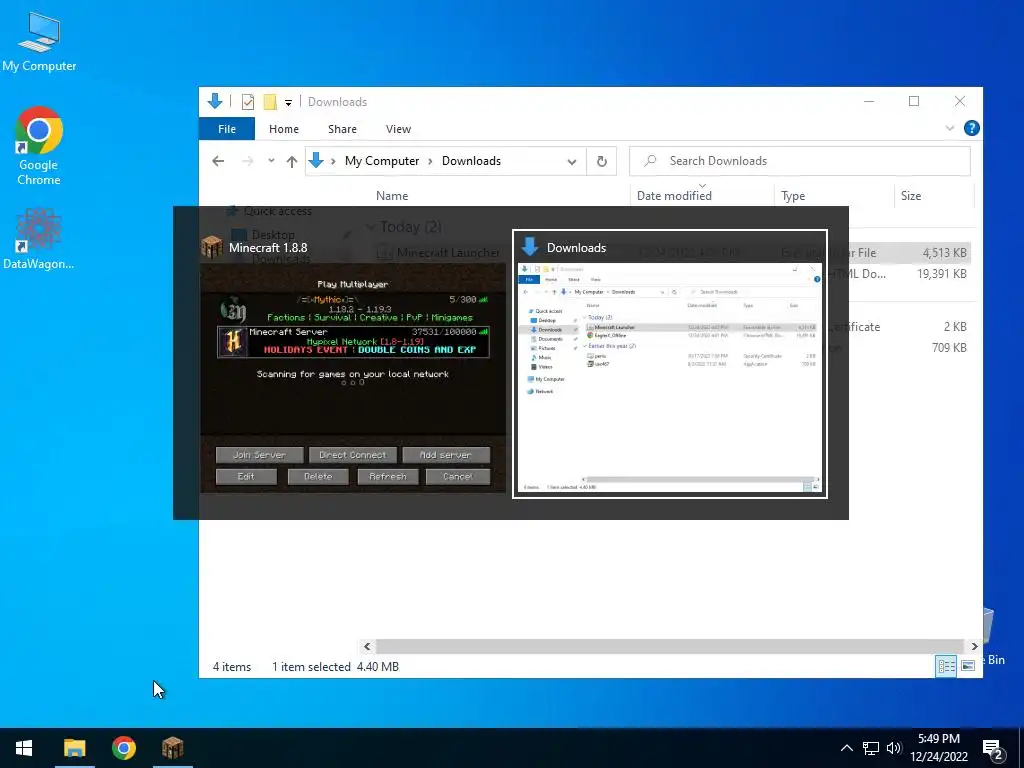Open network status tray icon
The image size is (1024, 768).
click(871, 748)
